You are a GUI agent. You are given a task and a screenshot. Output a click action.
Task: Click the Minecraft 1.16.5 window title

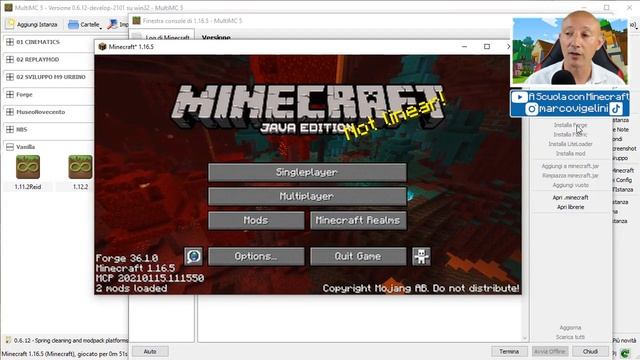tap(131, 47)
